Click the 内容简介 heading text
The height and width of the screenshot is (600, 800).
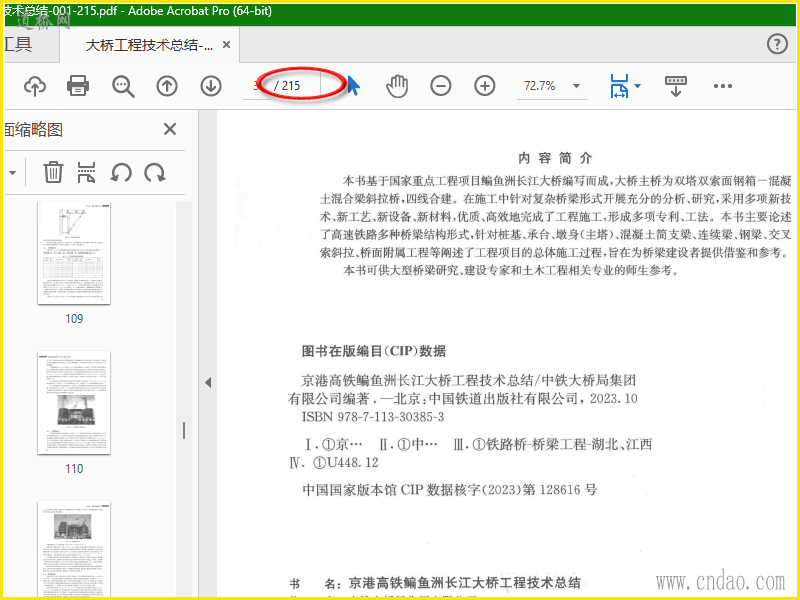555,158
